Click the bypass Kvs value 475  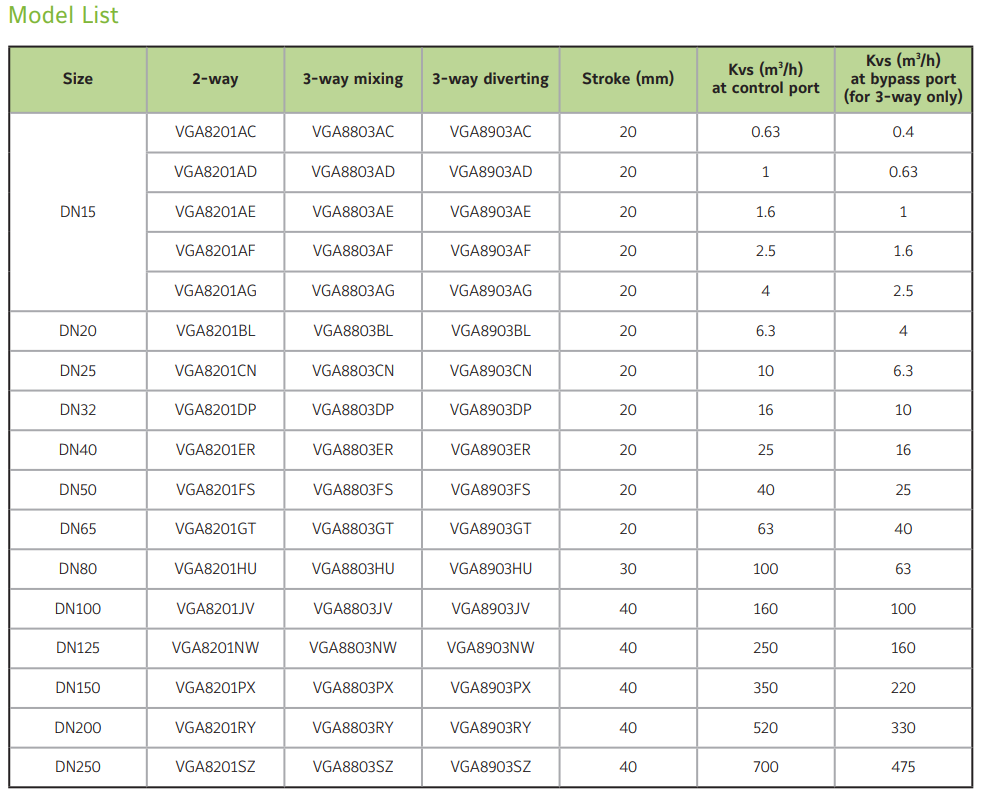[x=903, y=767]
